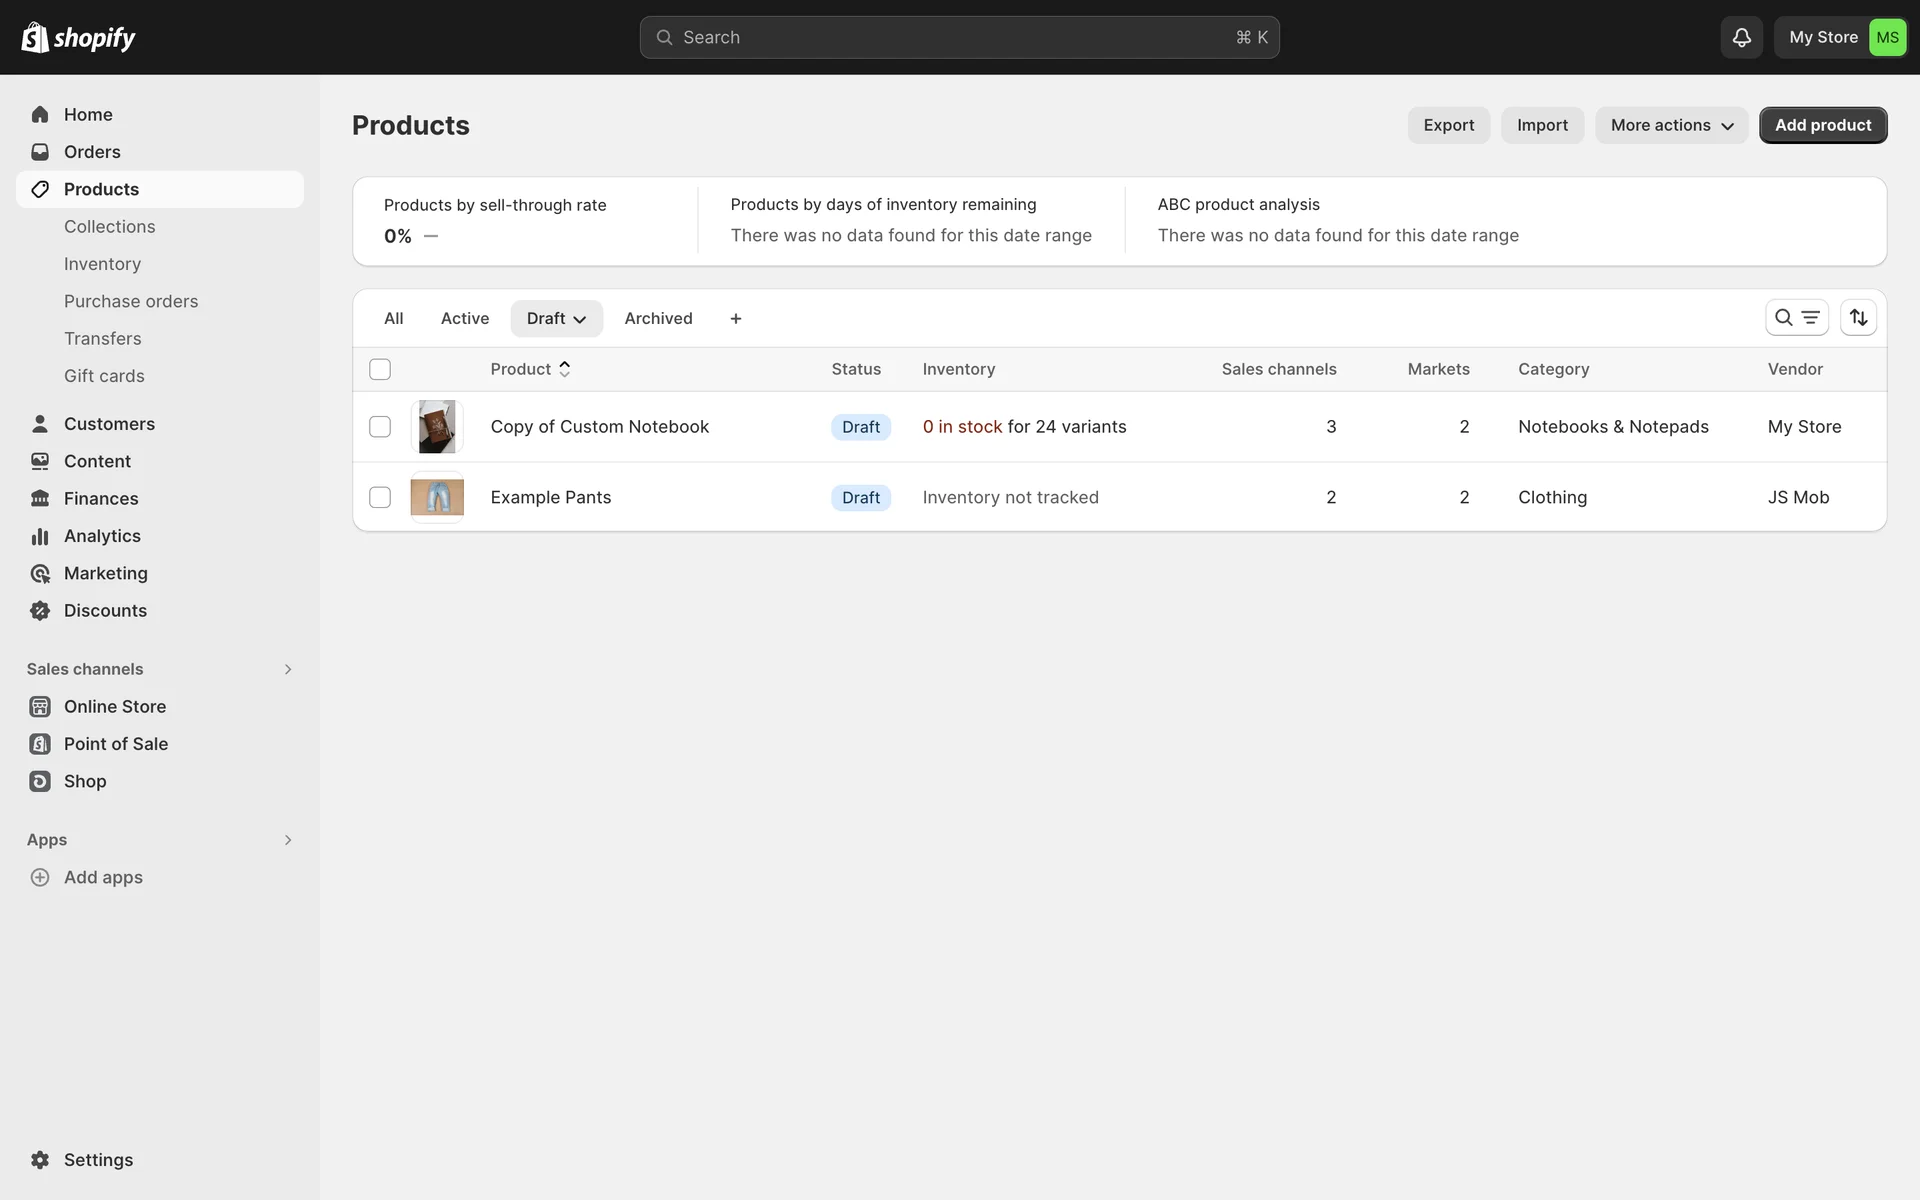The width and height of the screenshot is (1920, 1200).
Task: Open the More actions dropdown
Action: coord(1671,125)
